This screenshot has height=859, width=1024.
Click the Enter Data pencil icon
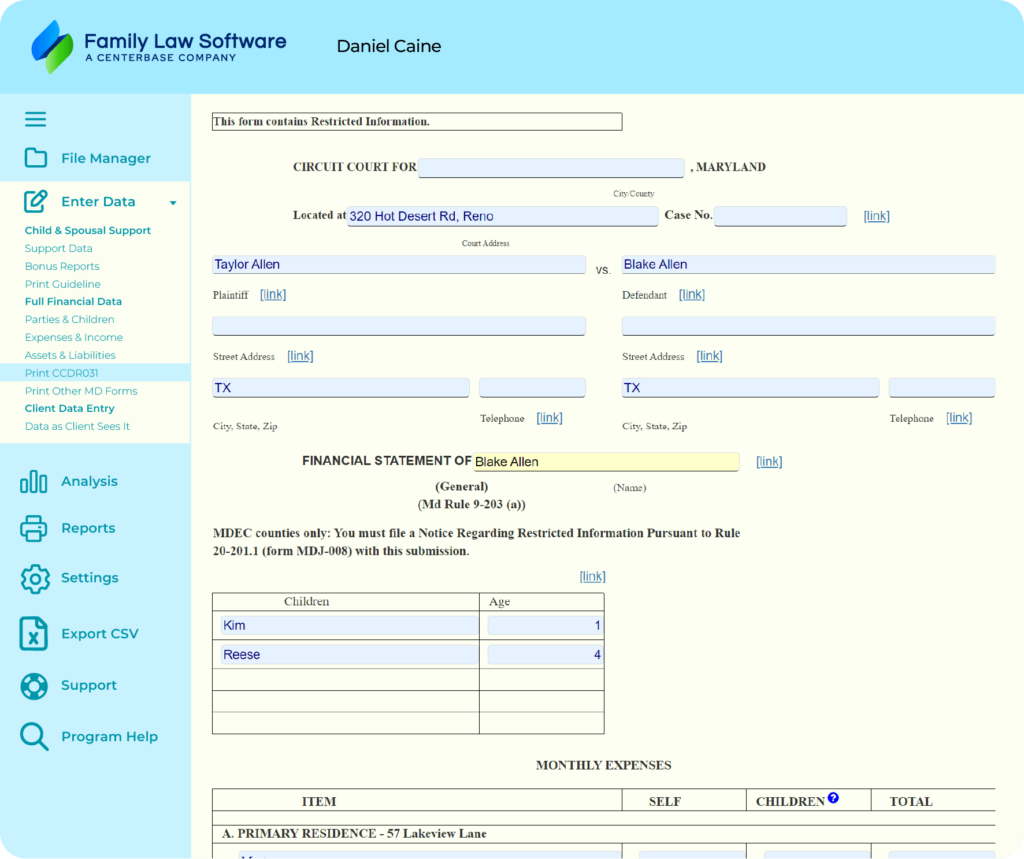36,201
